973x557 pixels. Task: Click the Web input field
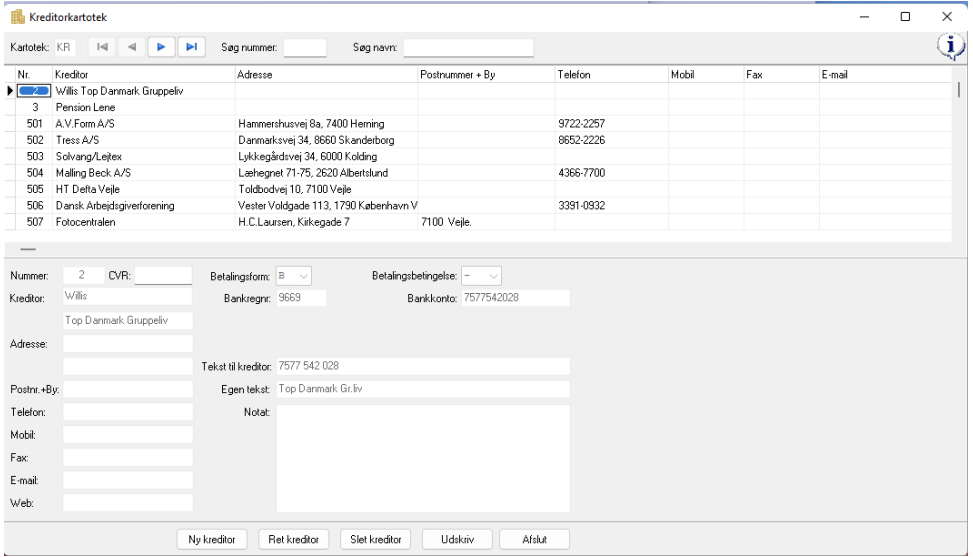(x=128, y=503)
